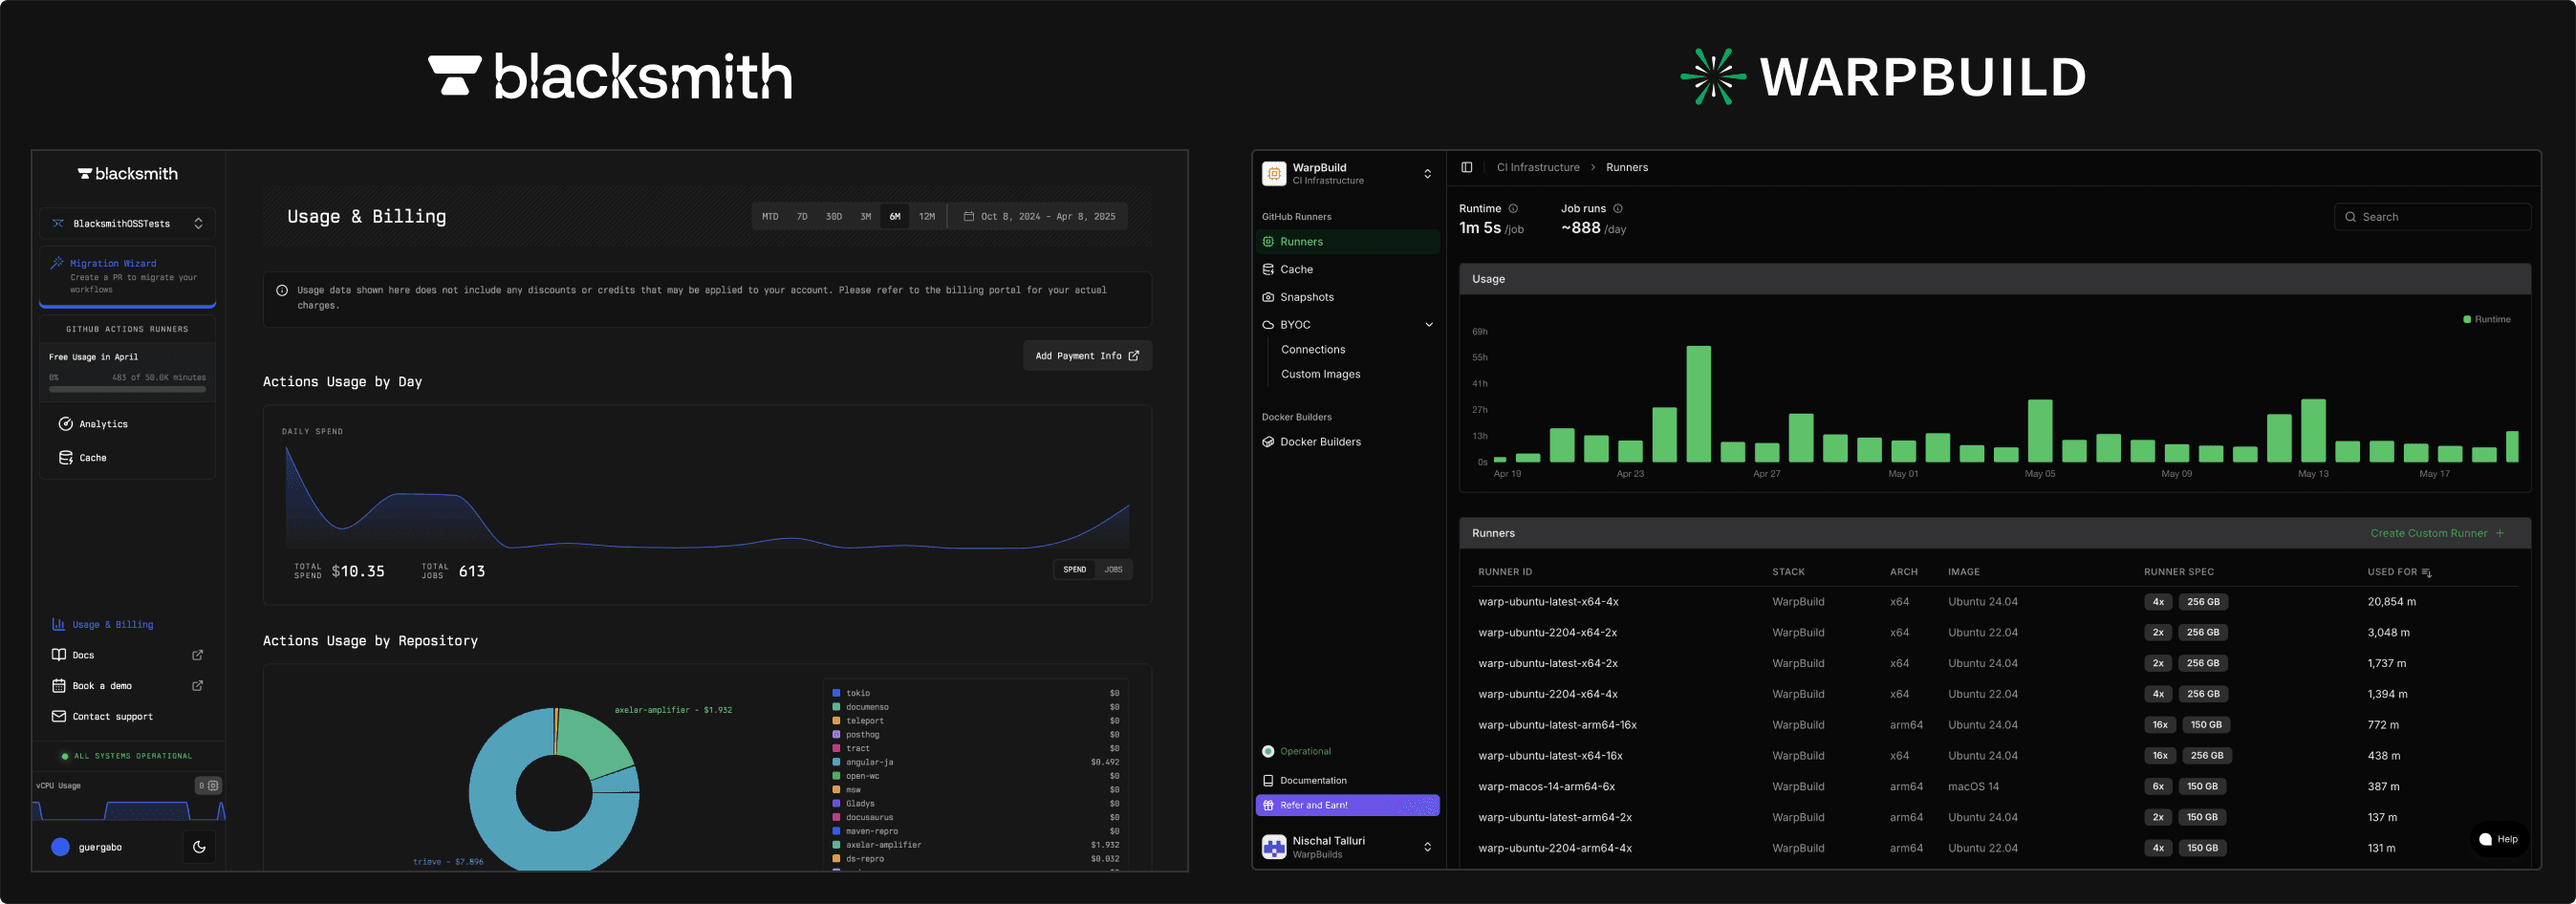Open Snapshots in the WarpBuild sidebar

point(1306,297)
